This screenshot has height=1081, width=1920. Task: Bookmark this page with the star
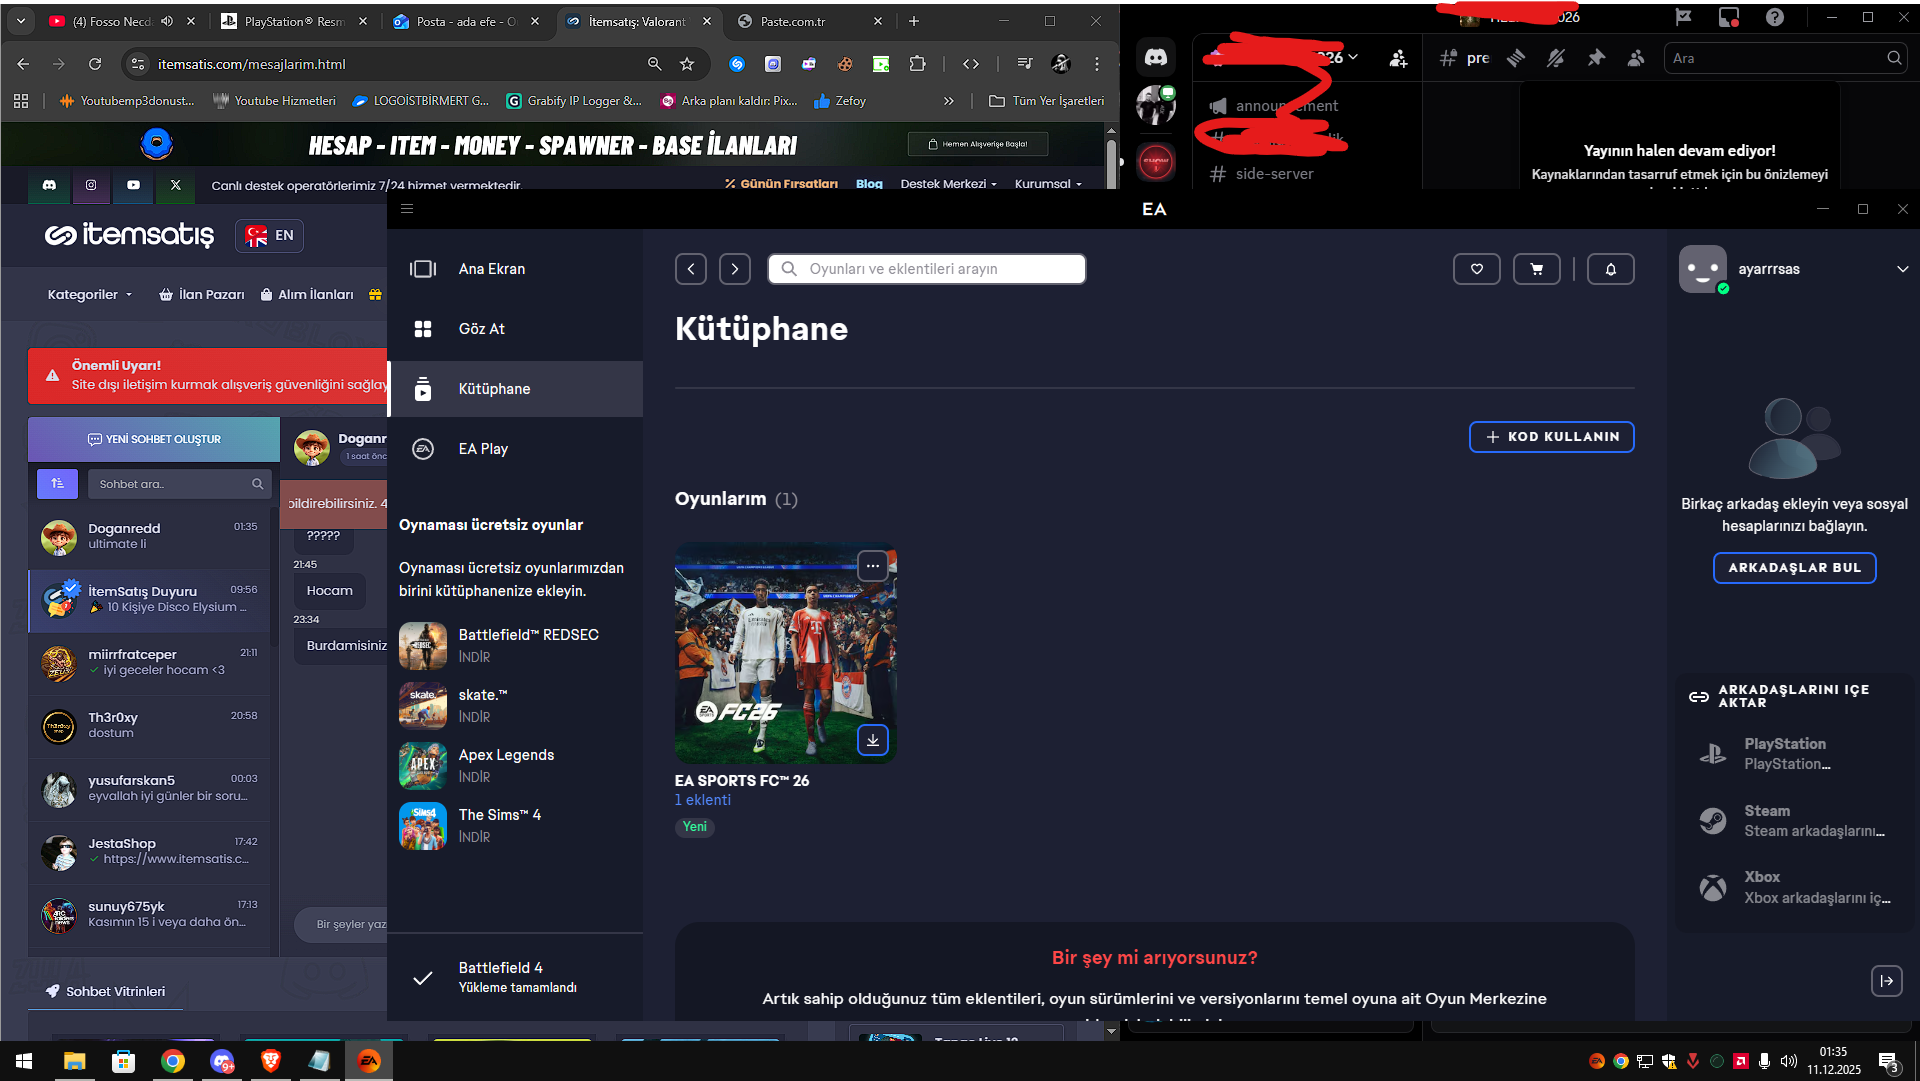(x=687, y=64)
